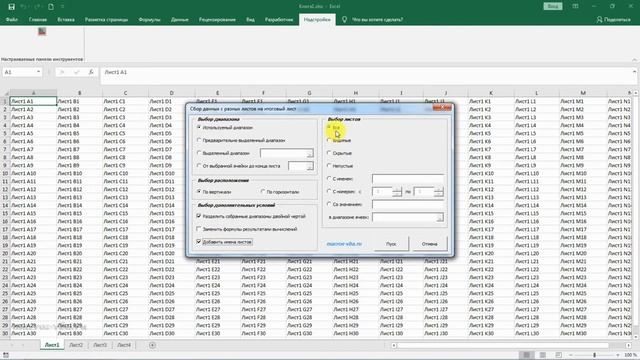Click inside the С именем text field

click(x=408, y=179)
